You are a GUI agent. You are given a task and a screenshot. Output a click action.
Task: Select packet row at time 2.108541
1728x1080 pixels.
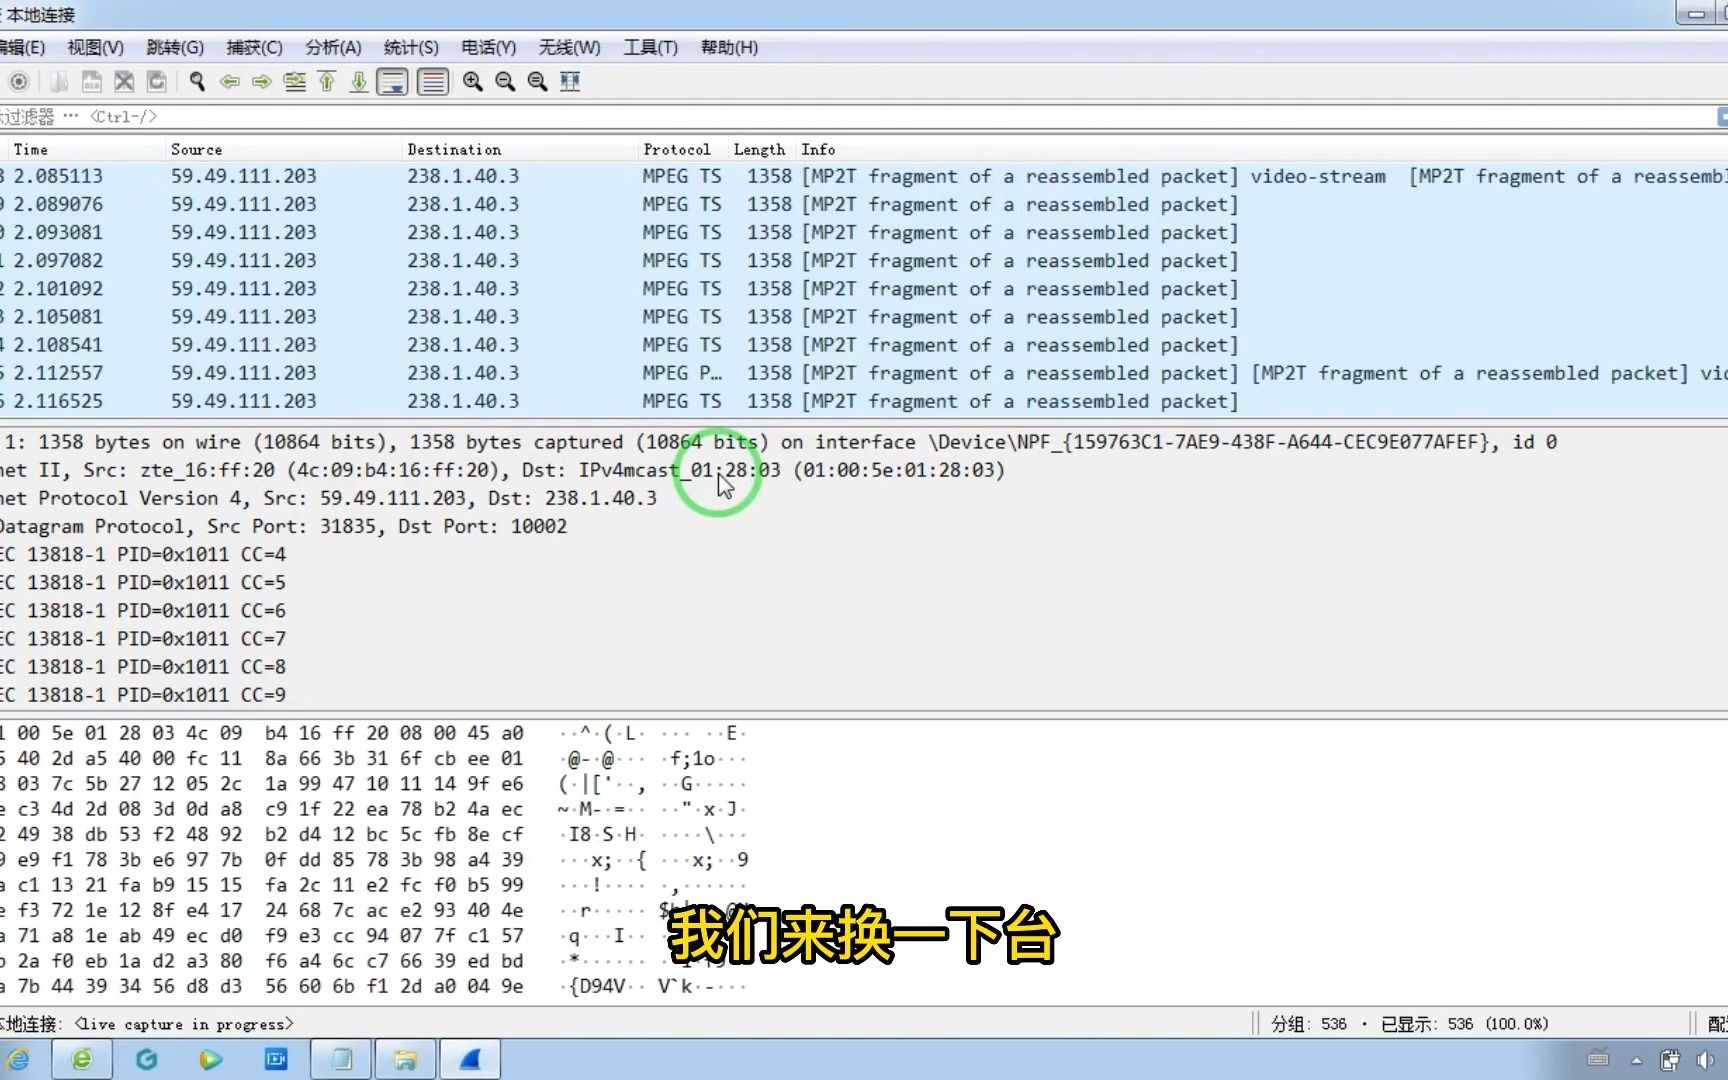(864, 344)
